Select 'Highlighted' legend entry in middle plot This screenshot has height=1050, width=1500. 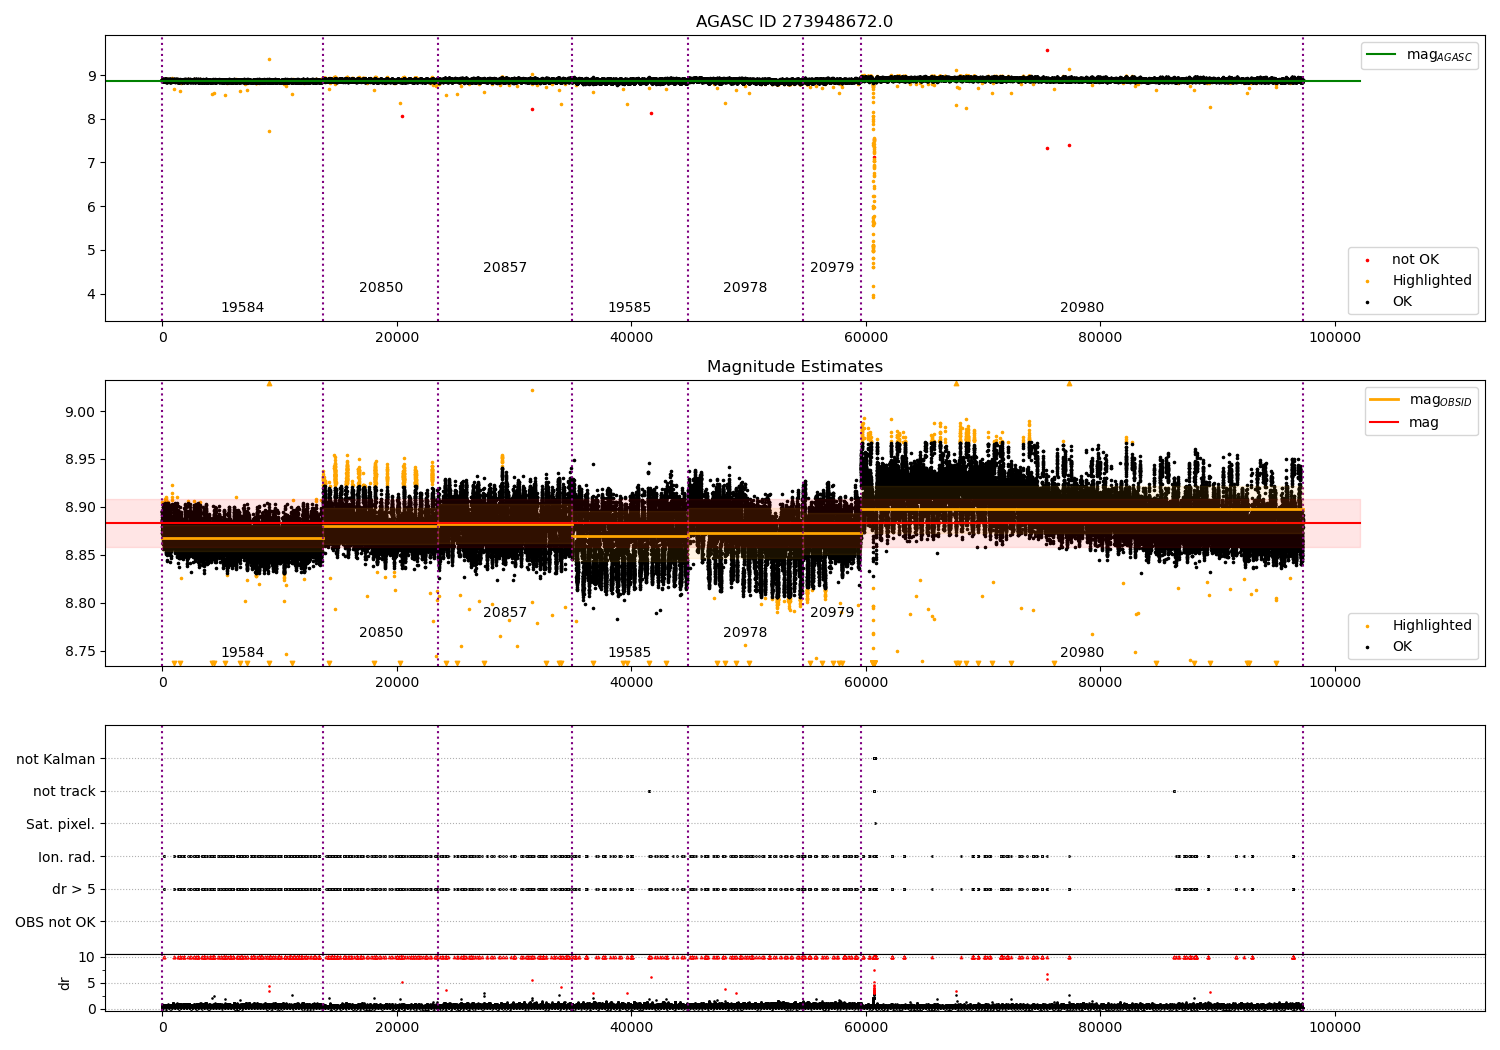(x=1432, y=626)
